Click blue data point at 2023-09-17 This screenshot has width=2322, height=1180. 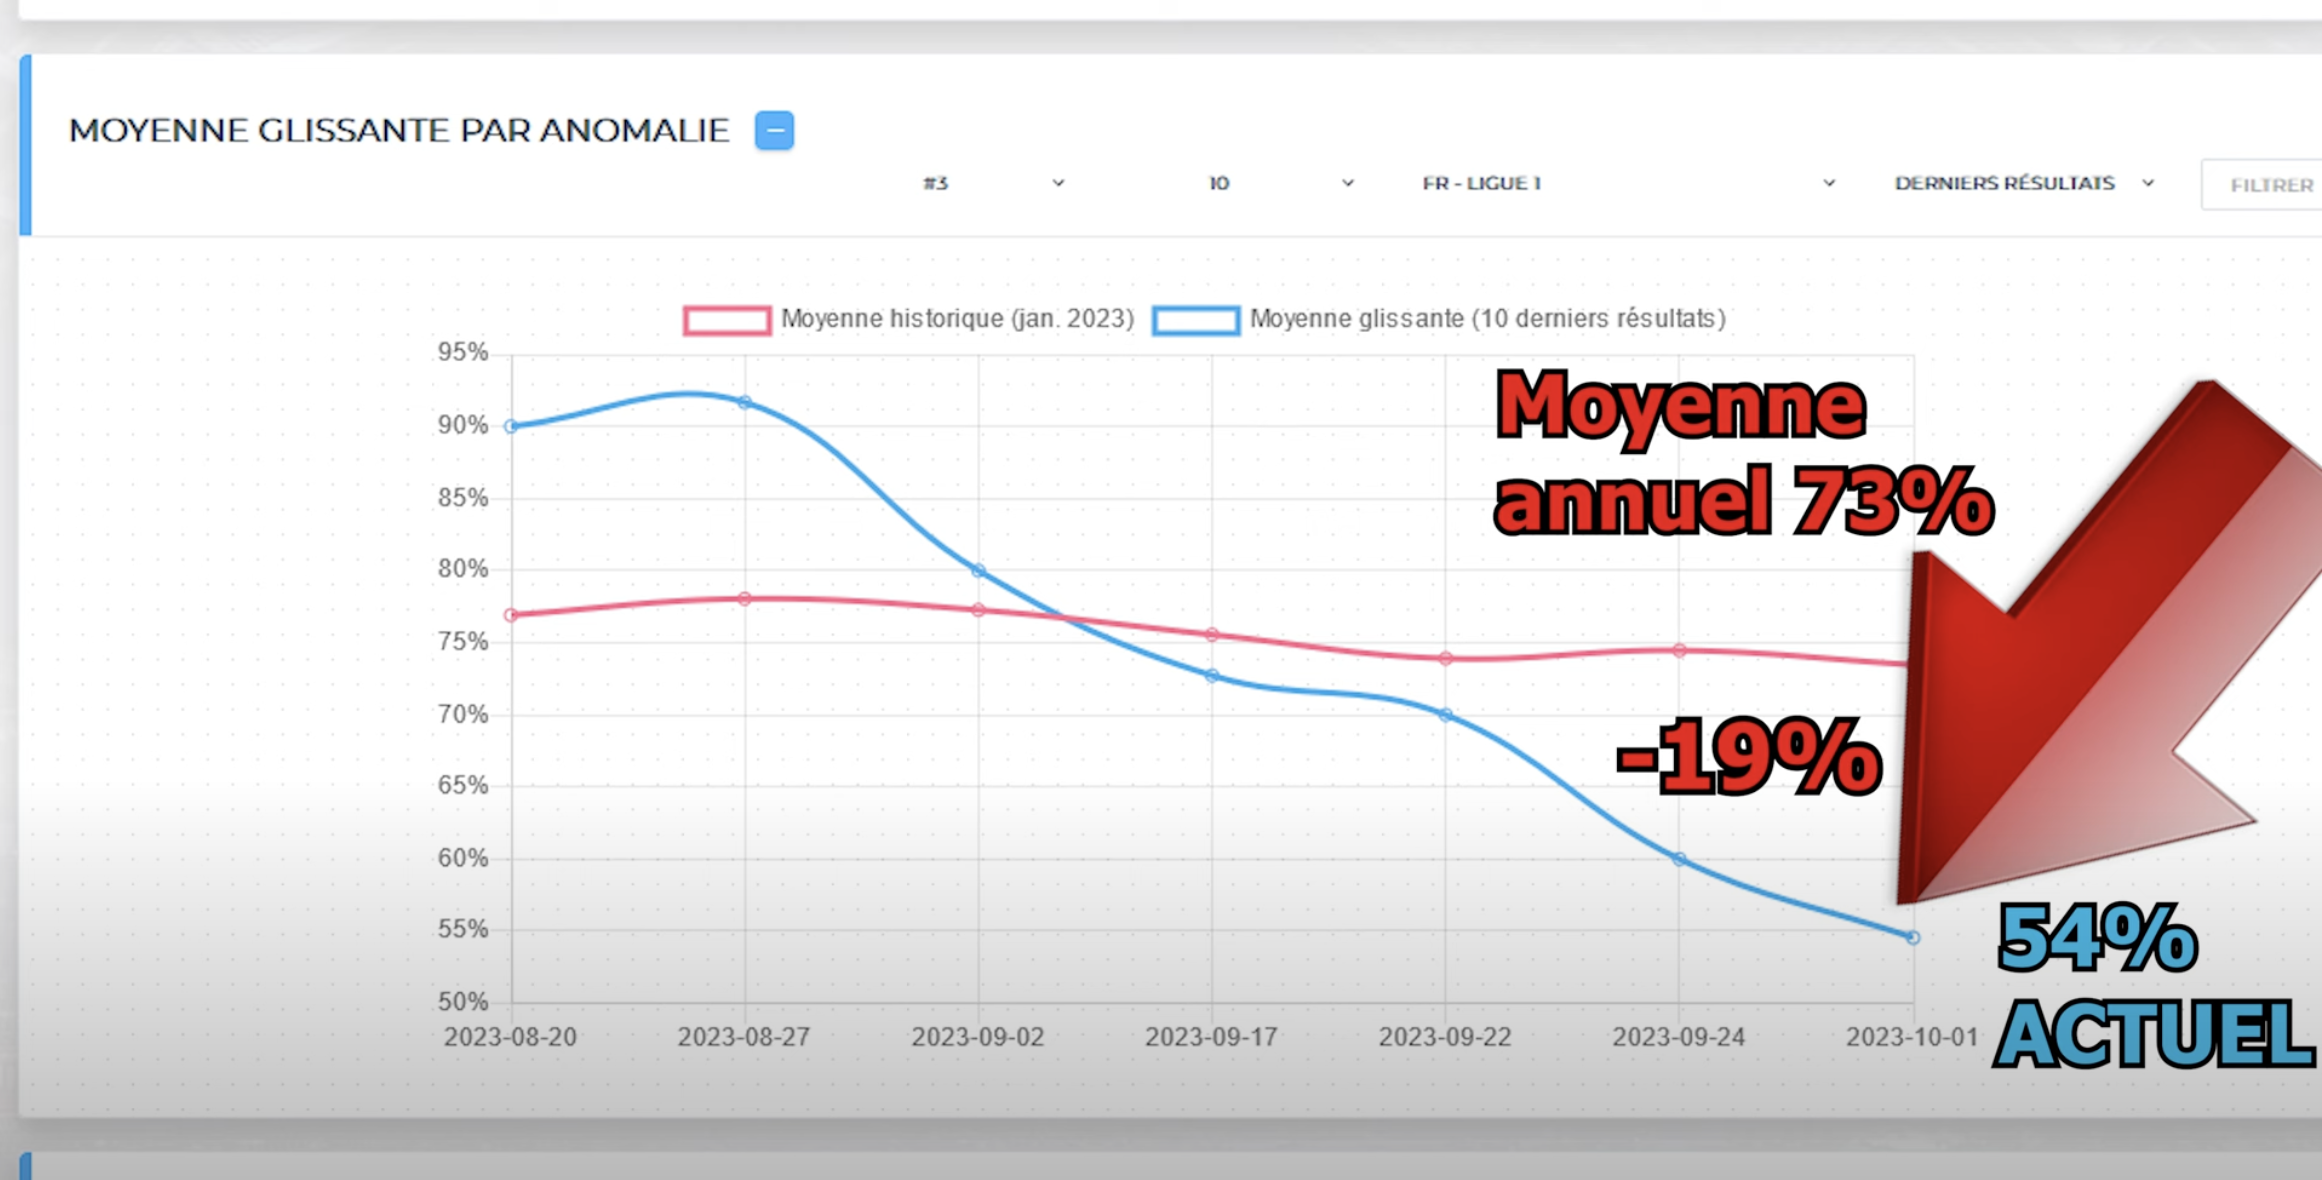1212,676
